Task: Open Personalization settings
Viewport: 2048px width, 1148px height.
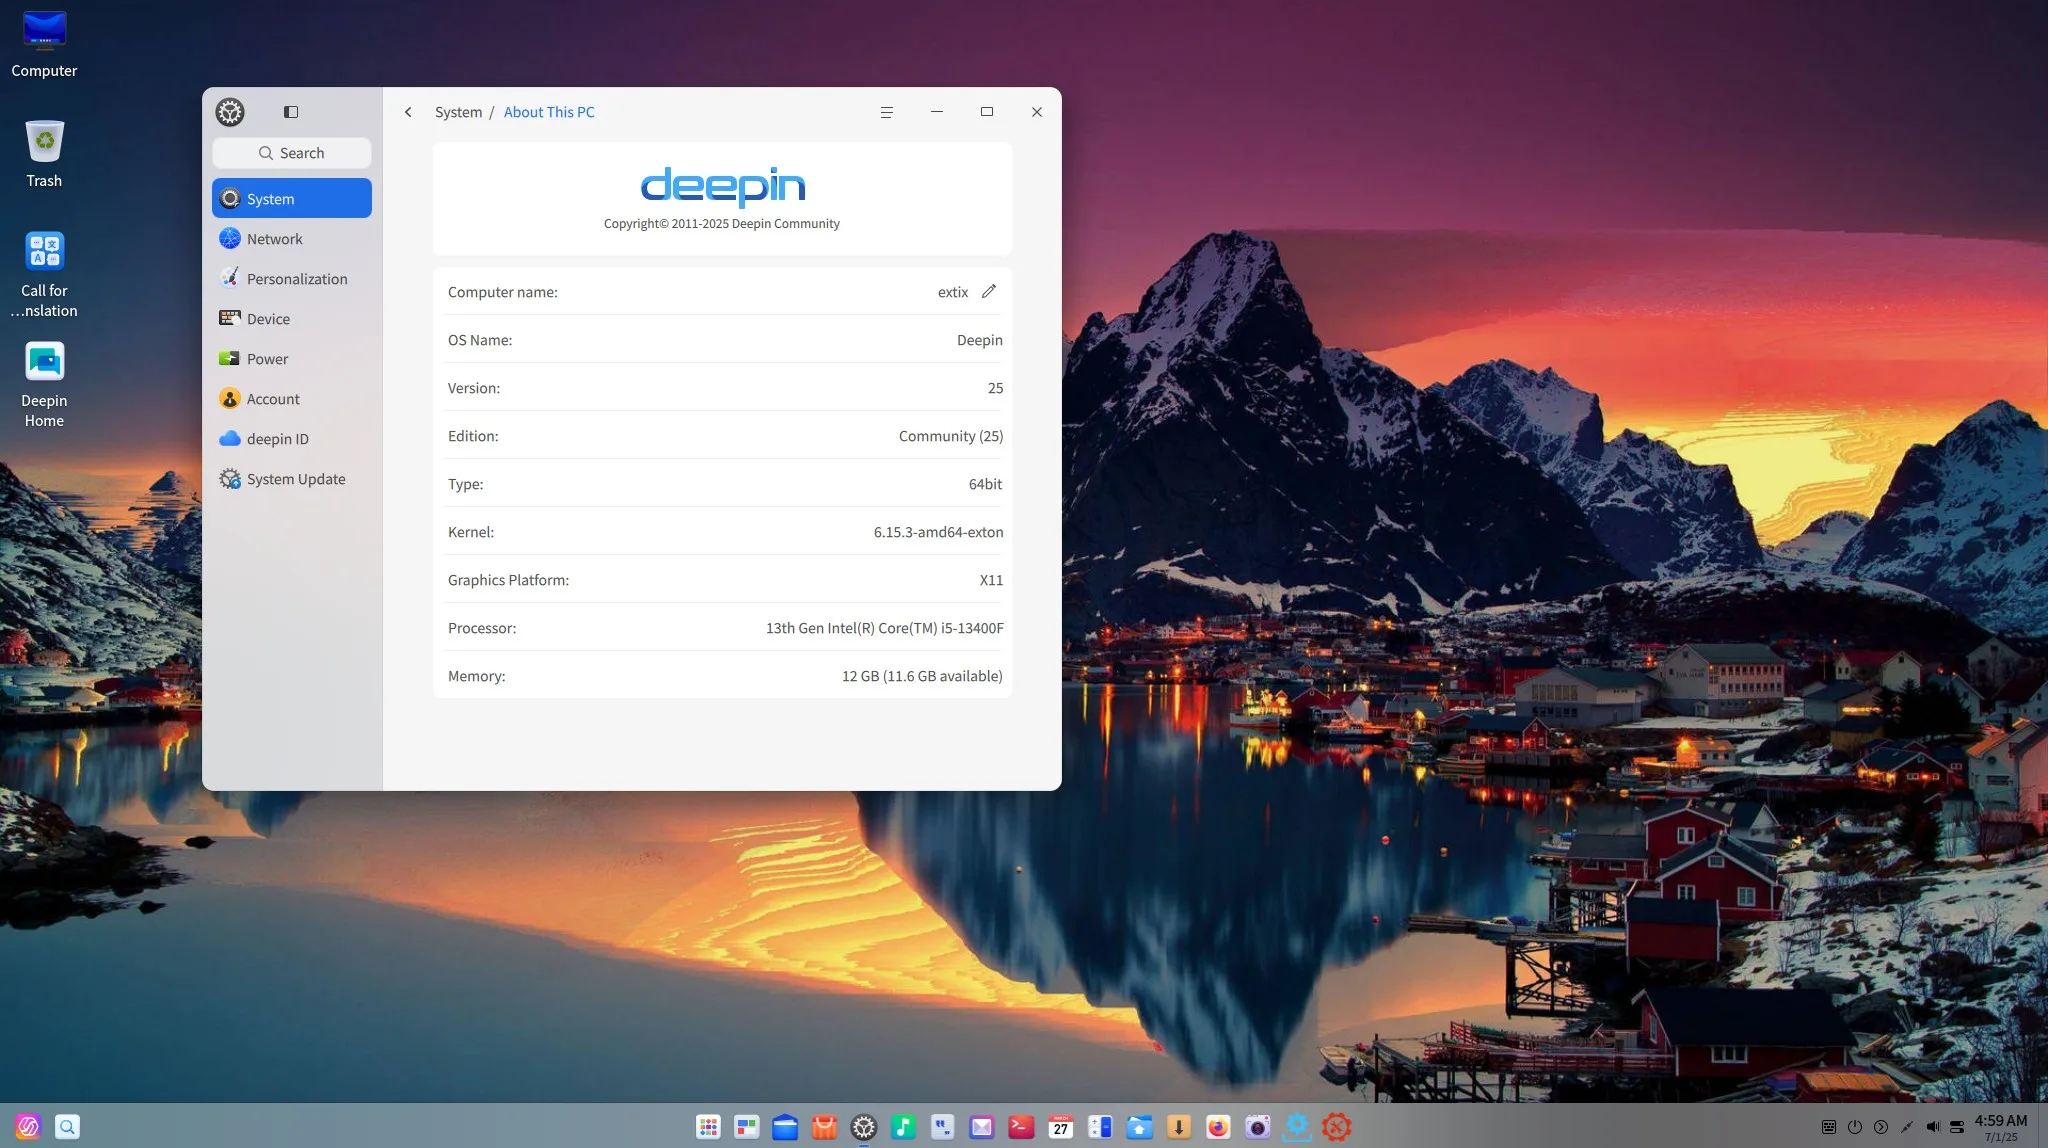Action: tap(296, 279)
